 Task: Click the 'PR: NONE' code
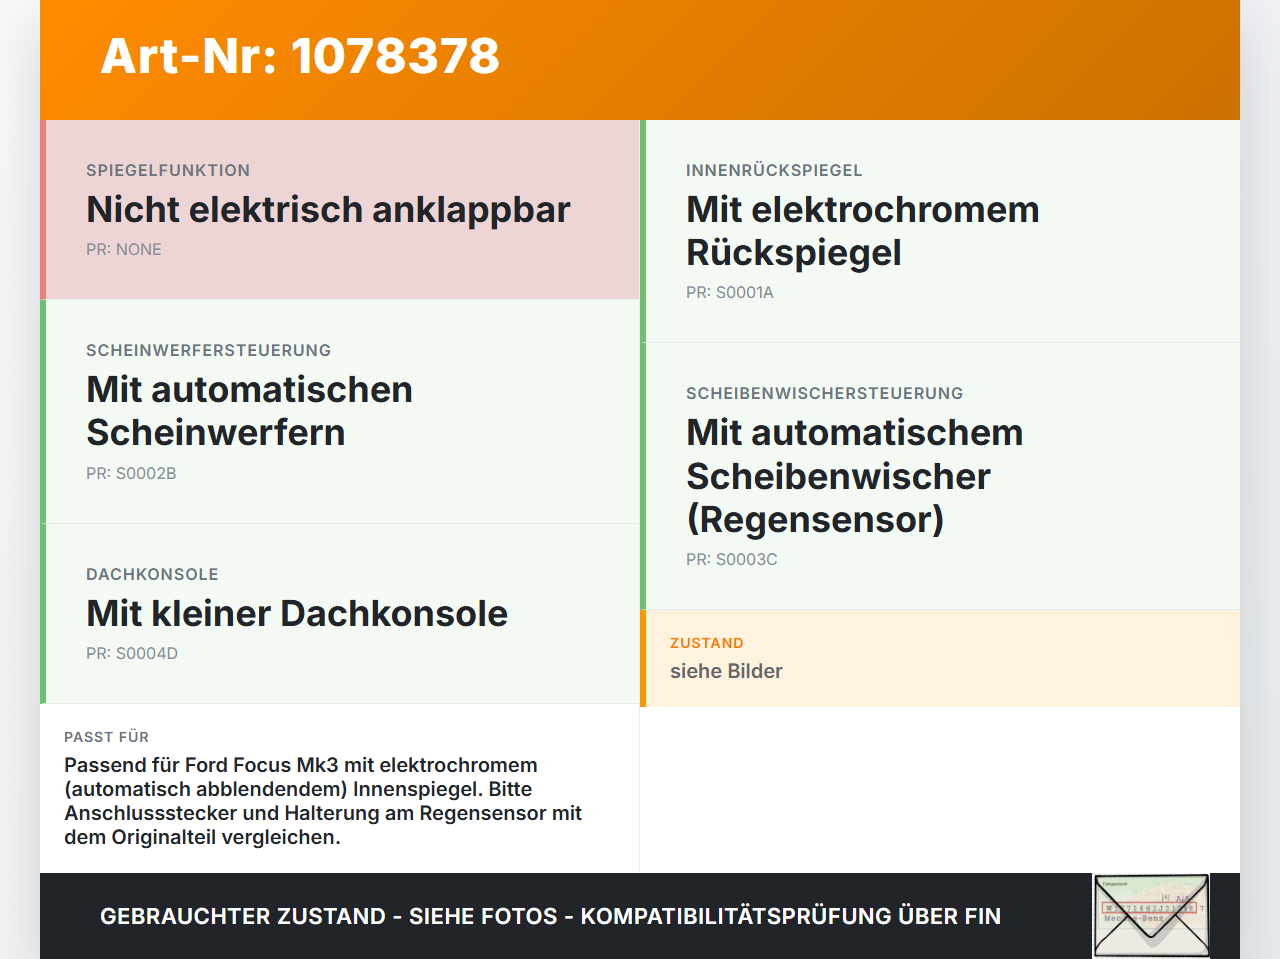124,249
